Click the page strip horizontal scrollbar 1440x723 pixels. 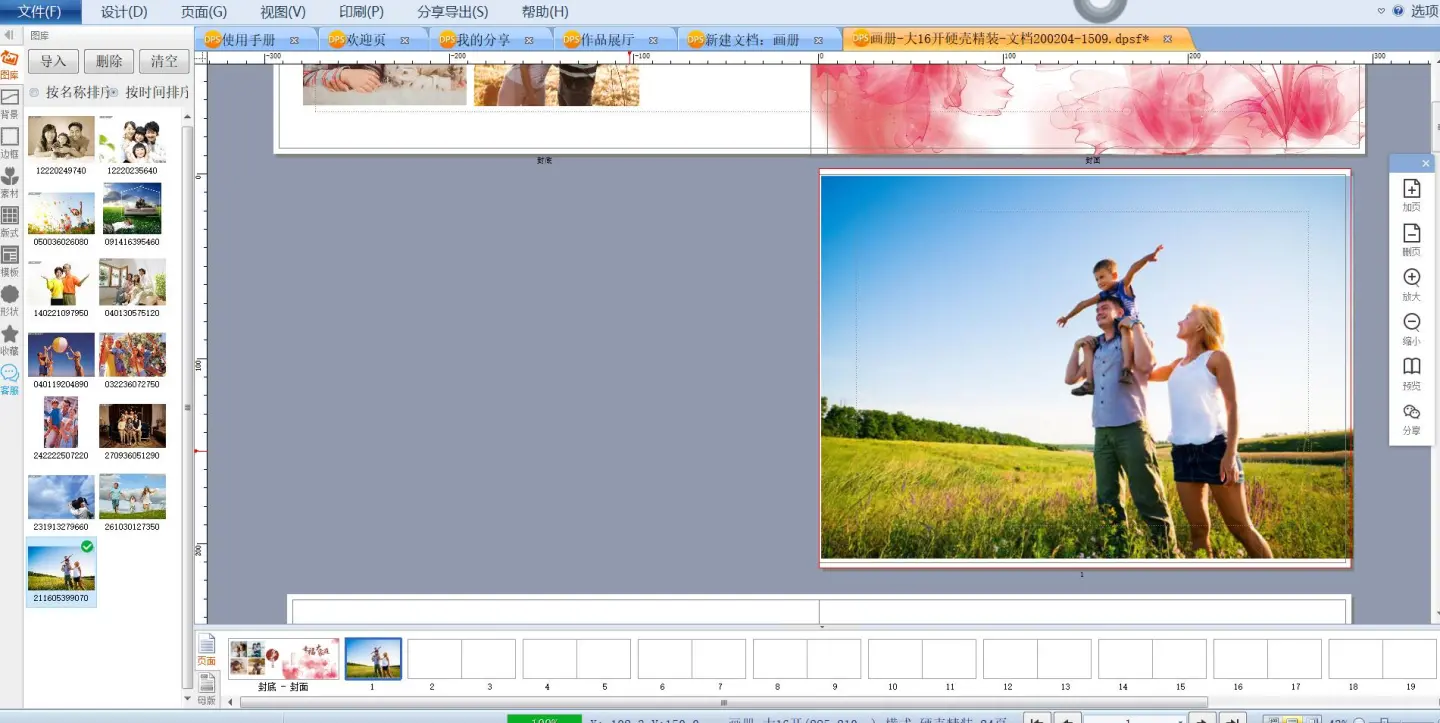(724, 703)
